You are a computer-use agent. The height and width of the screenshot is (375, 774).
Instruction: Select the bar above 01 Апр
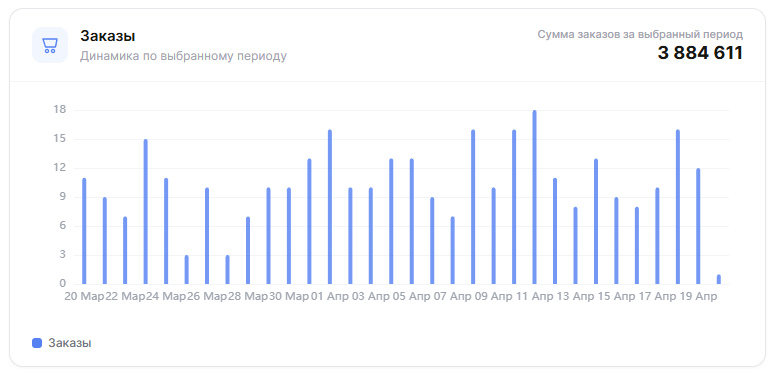(x=330, y=207)
